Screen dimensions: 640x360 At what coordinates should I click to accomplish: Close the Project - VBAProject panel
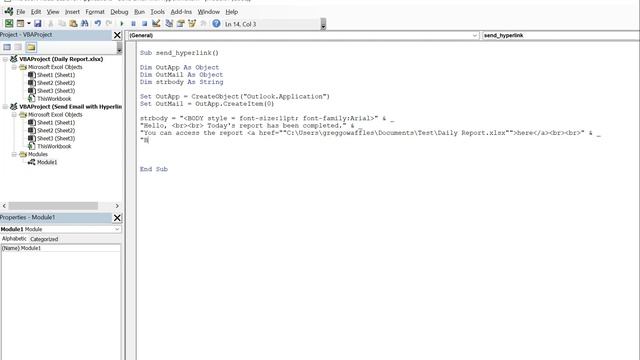click(x=117, y=35)
